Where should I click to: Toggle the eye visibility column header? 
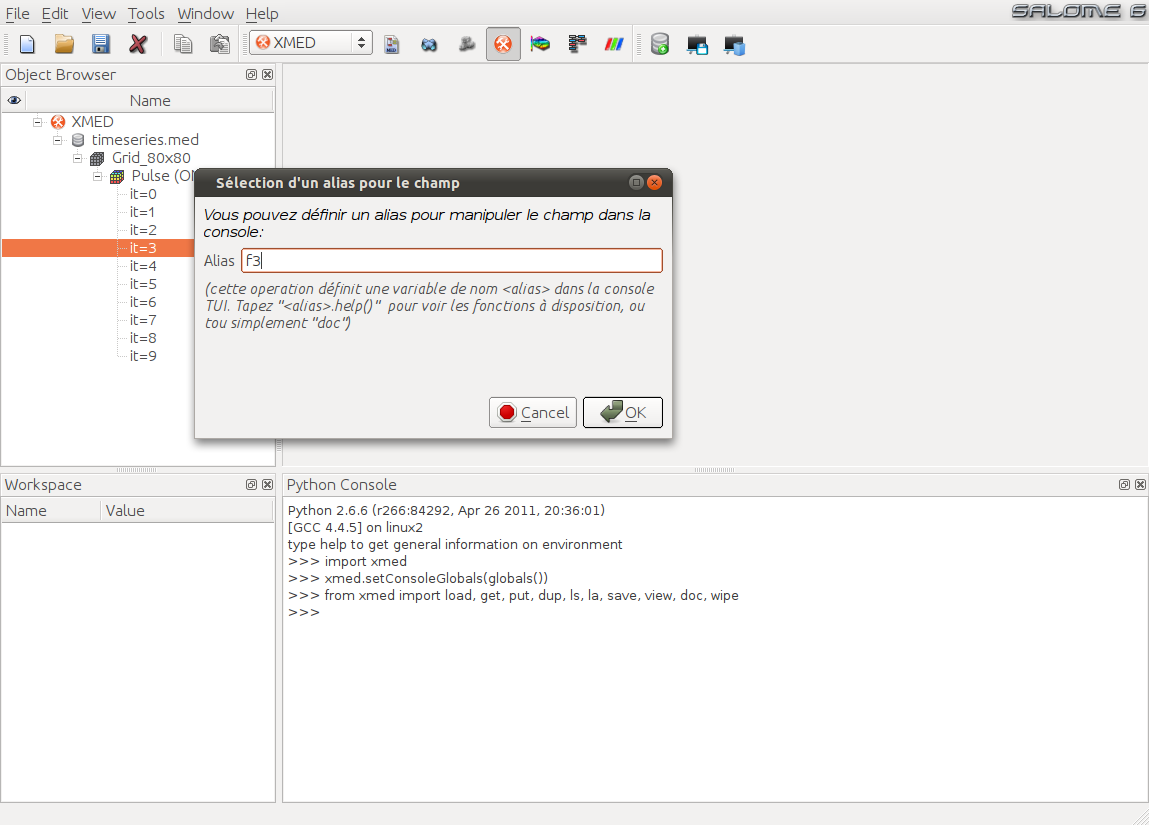click(14, 100)
